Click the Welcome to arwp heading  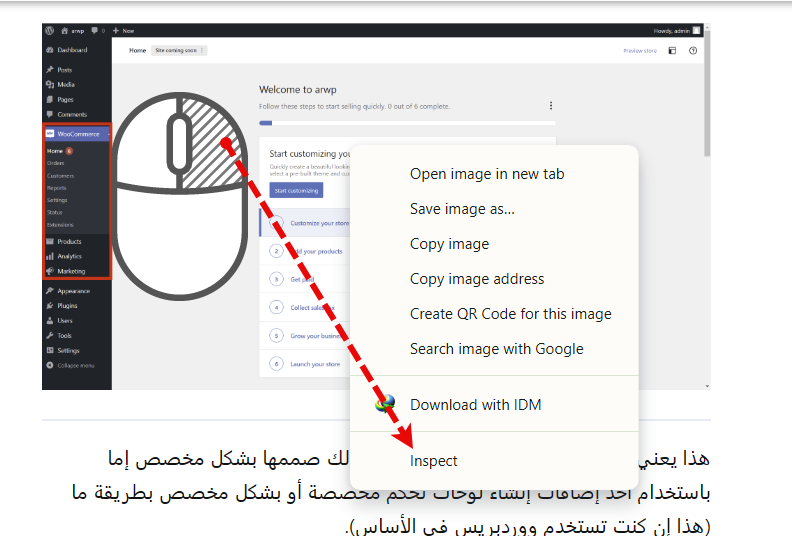[x=298, y=89]
